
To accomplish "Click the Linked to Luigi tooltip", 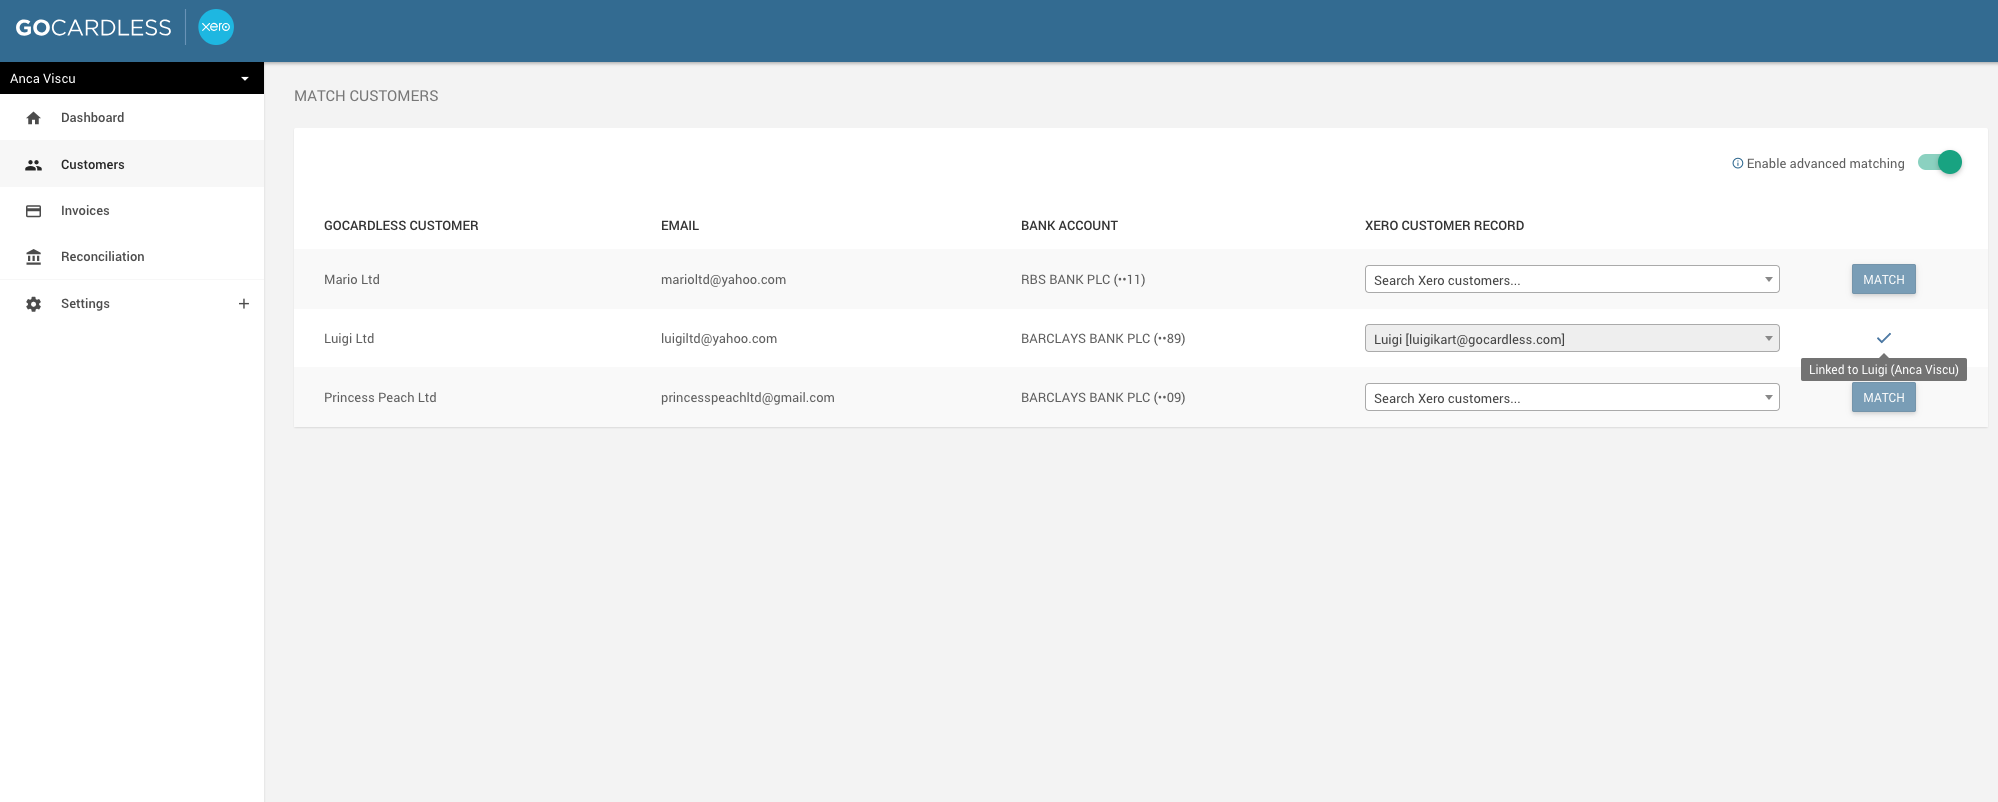I will (x=1884, y=369).
